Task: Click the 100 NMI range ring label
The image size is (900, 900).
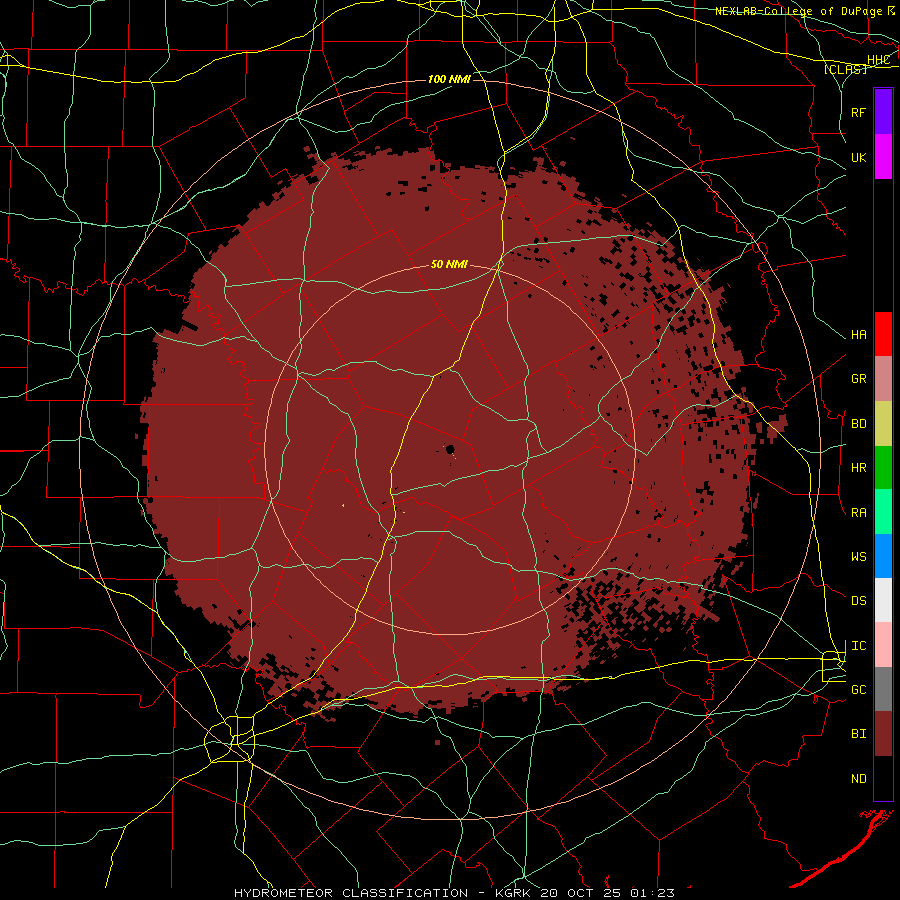Action: pyautogui.click(x=449, y=79)
